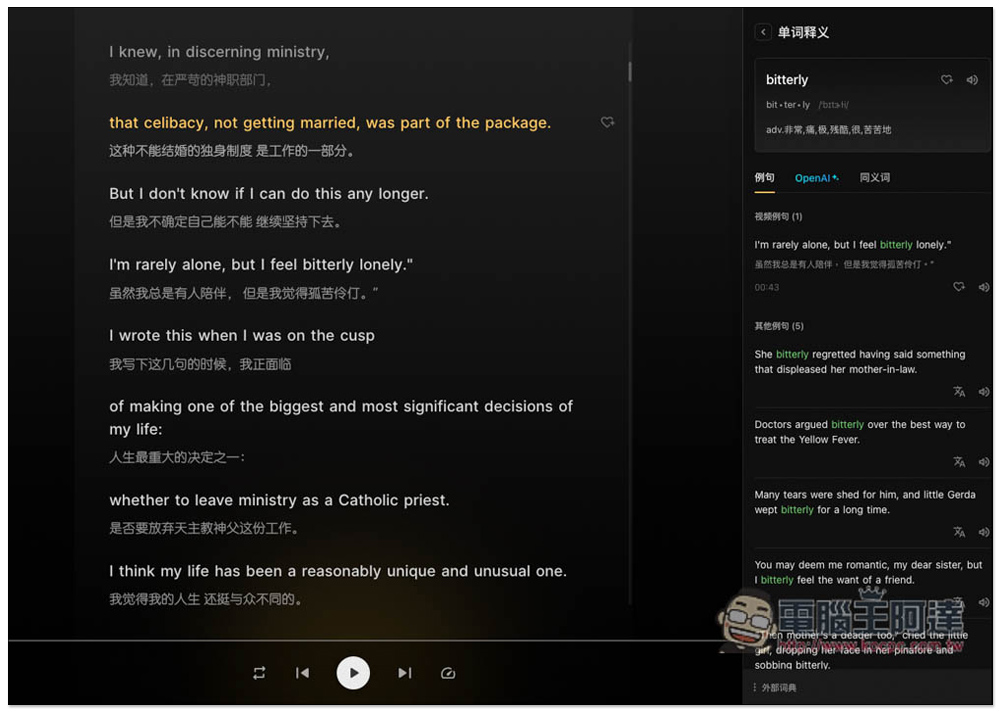Collapse the 单词释义 panel with back chevron

pos(763,32)
